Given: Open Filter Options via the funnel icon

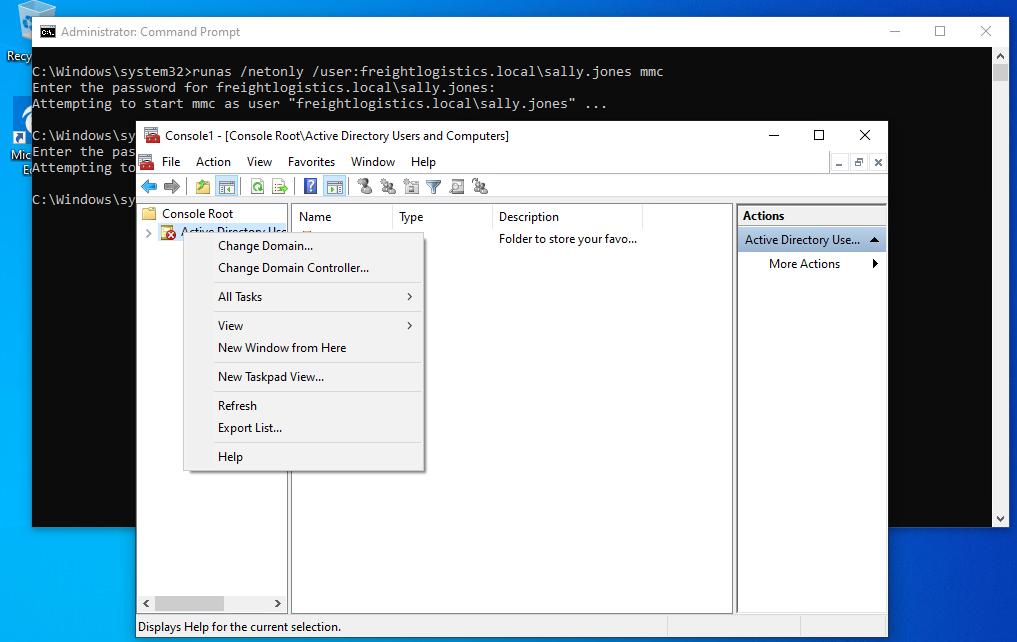Looking at the screenshot, I should (433, 186).
